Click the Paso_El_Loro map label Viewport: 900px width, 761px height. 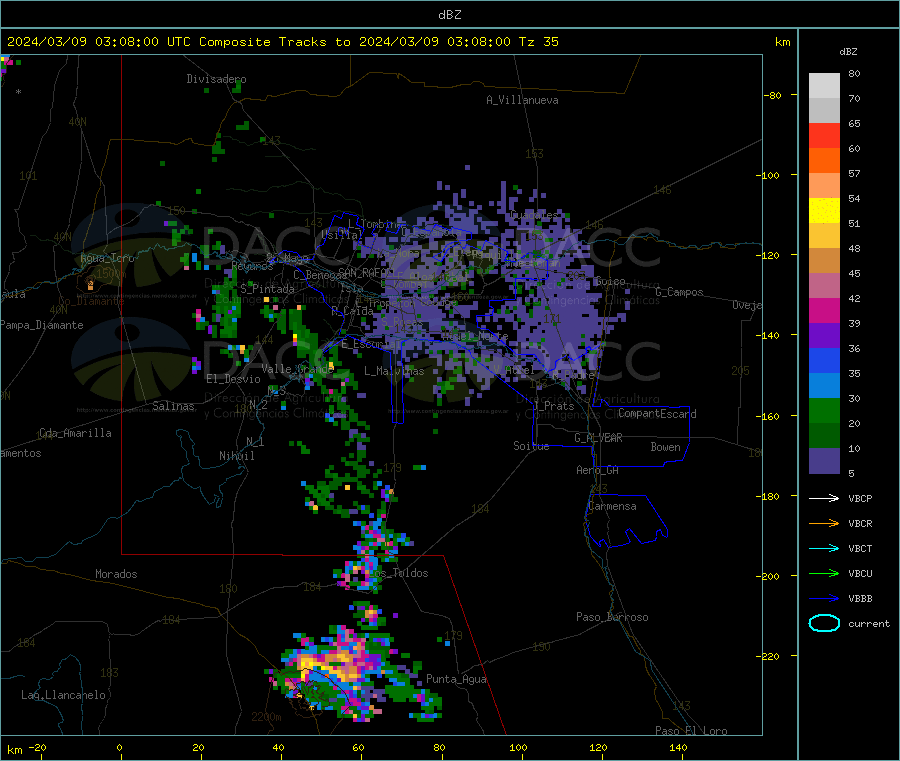tap(691, 731)
